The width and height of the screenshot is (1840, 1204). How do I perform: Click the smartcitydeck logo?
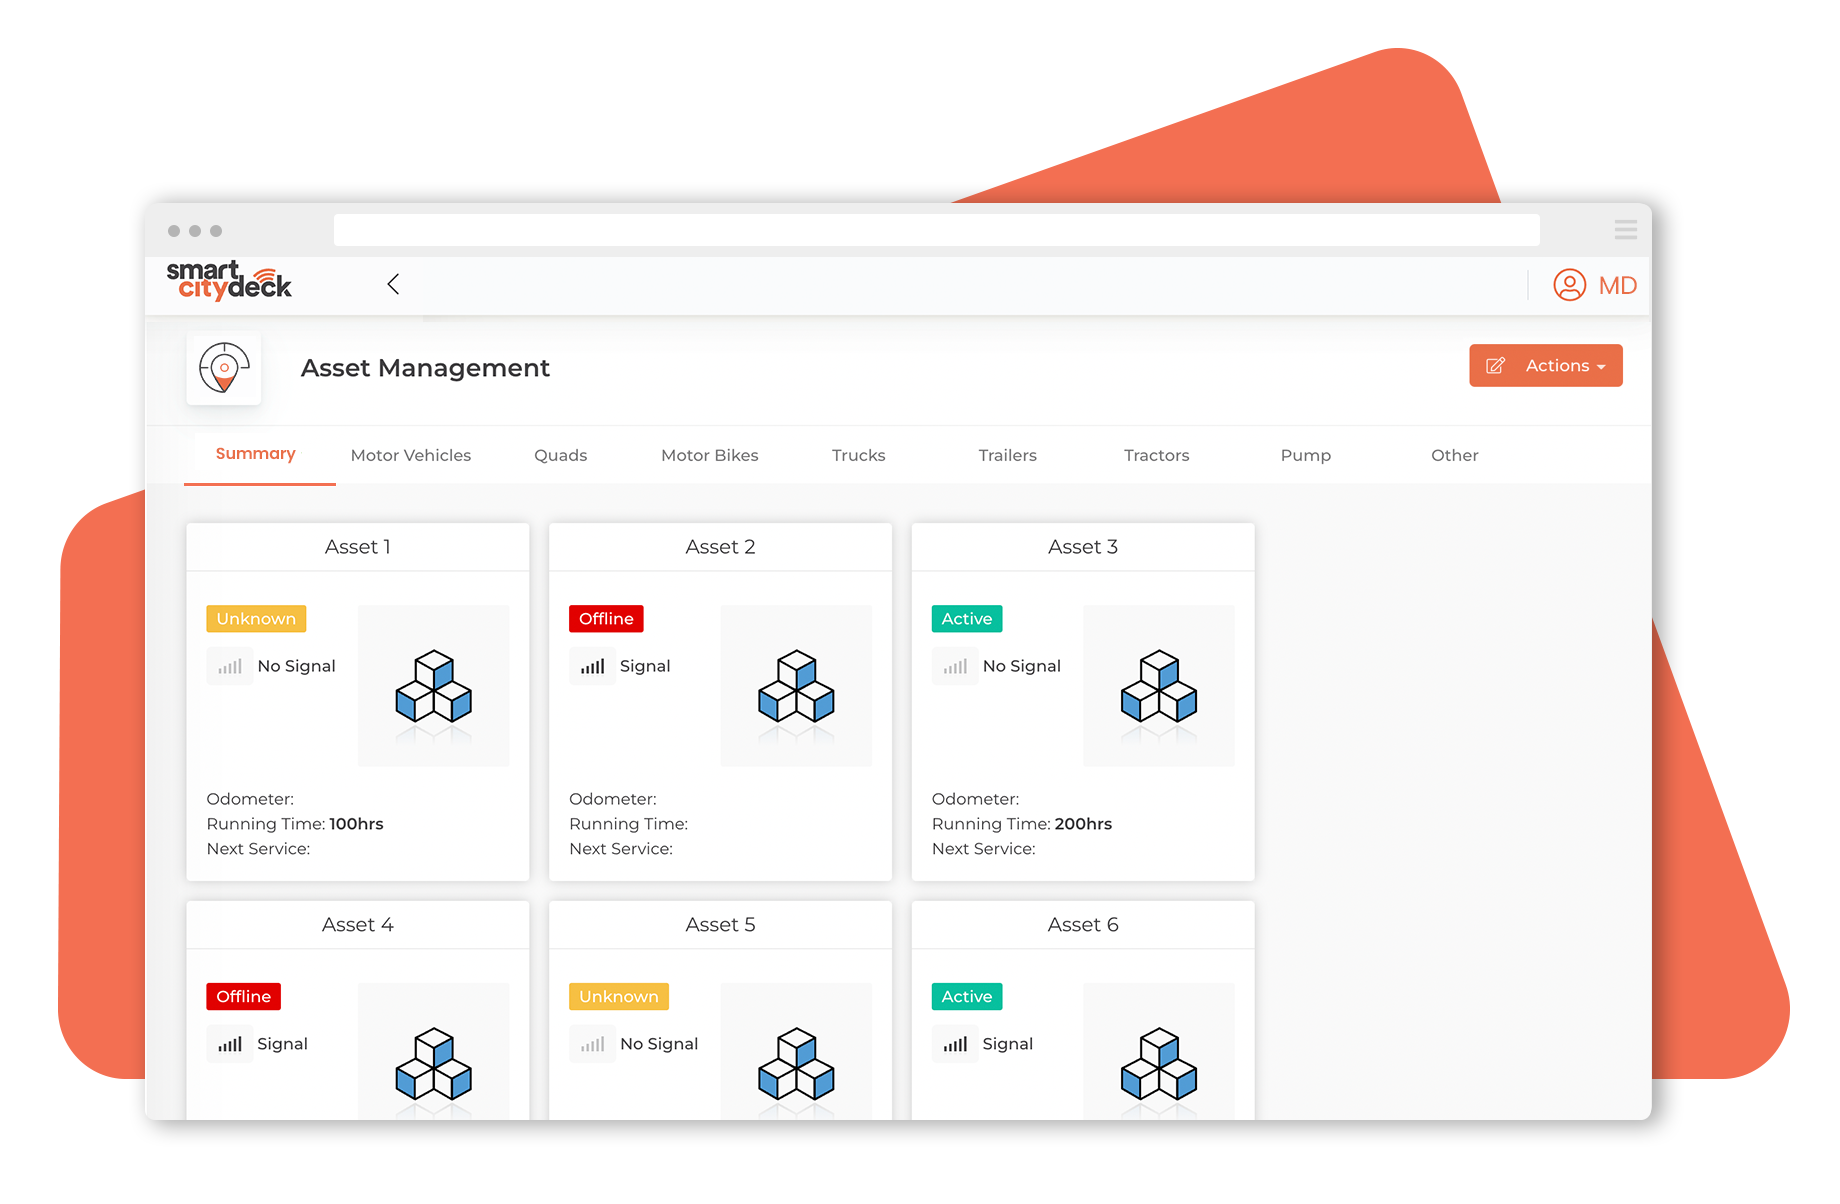pos(228,283)
